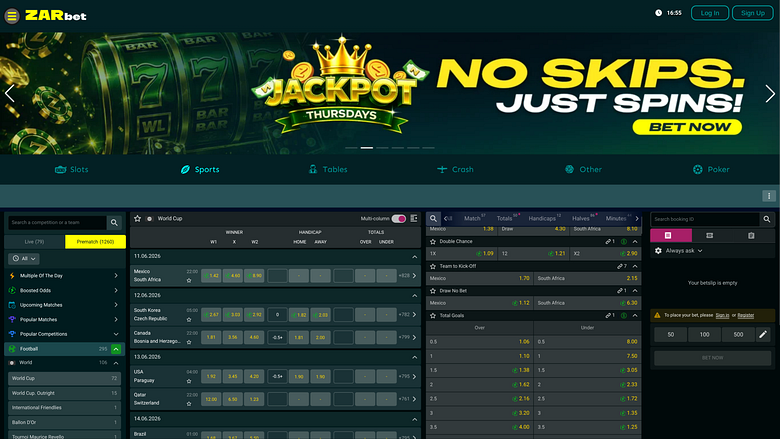Viewport: 780px width, 439px height.
Task: Open the Crash games tab
Action: 455,170
